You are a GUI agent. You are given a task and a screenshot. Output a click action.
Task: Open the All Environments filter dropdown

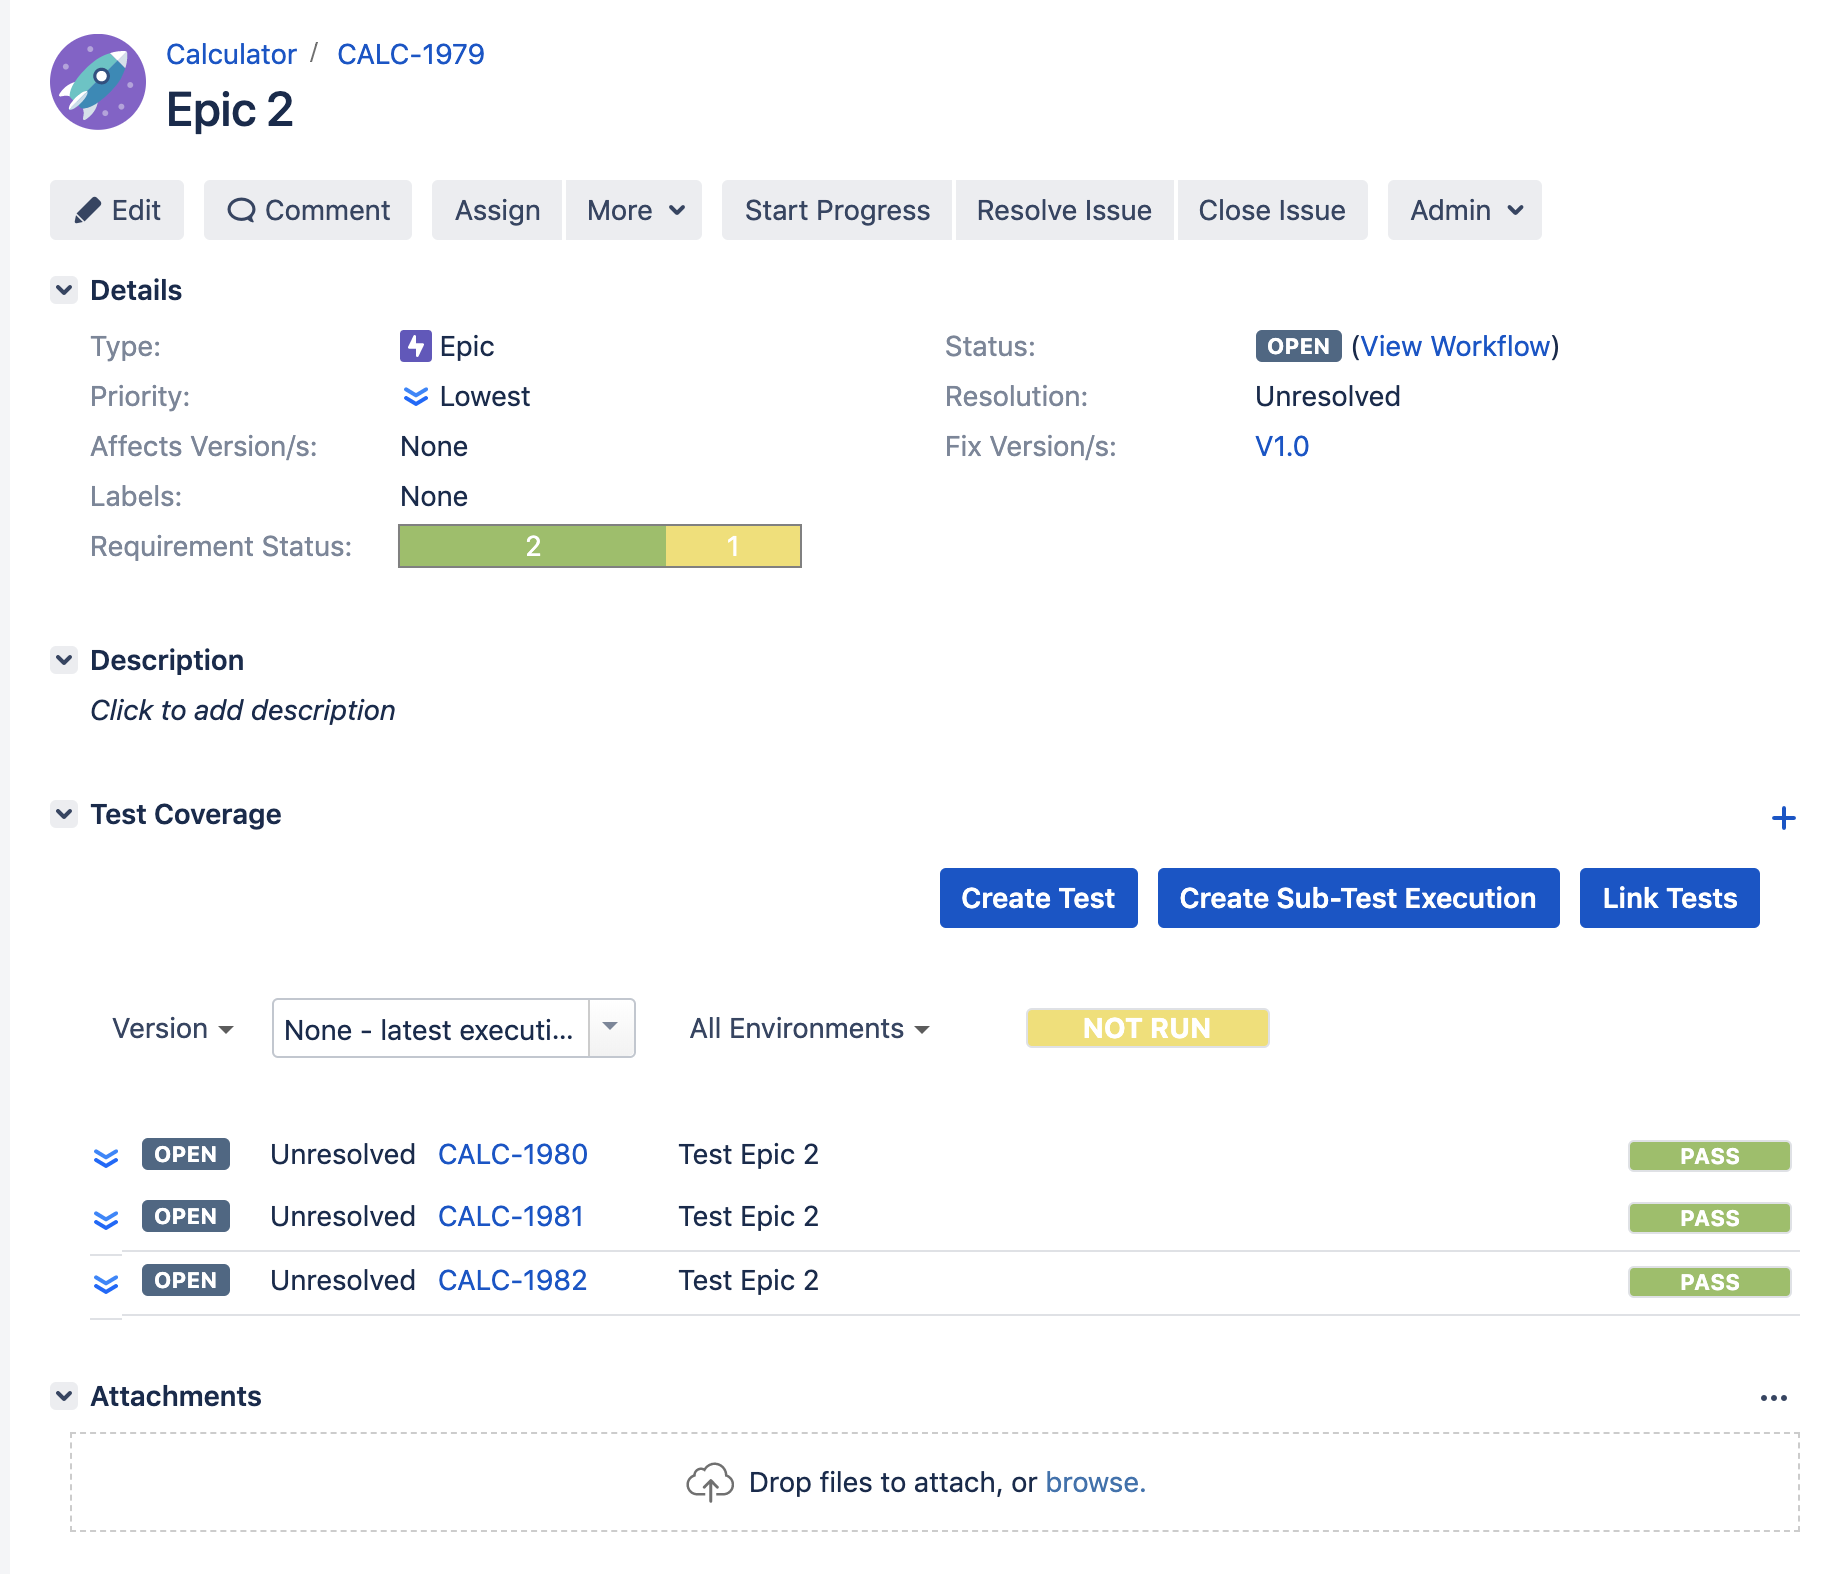(809, 1028)
